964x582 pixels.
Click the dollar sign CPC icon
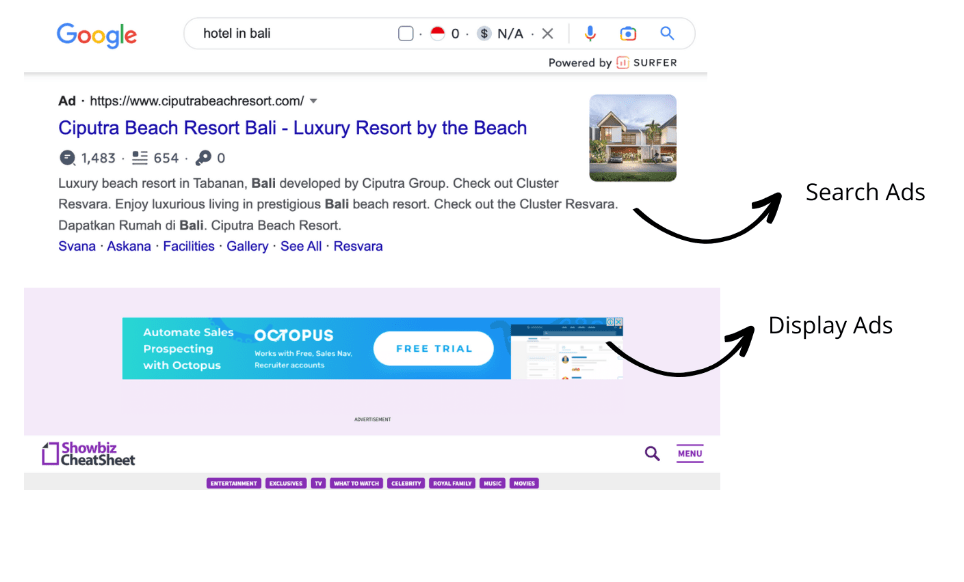coord(484,33)
